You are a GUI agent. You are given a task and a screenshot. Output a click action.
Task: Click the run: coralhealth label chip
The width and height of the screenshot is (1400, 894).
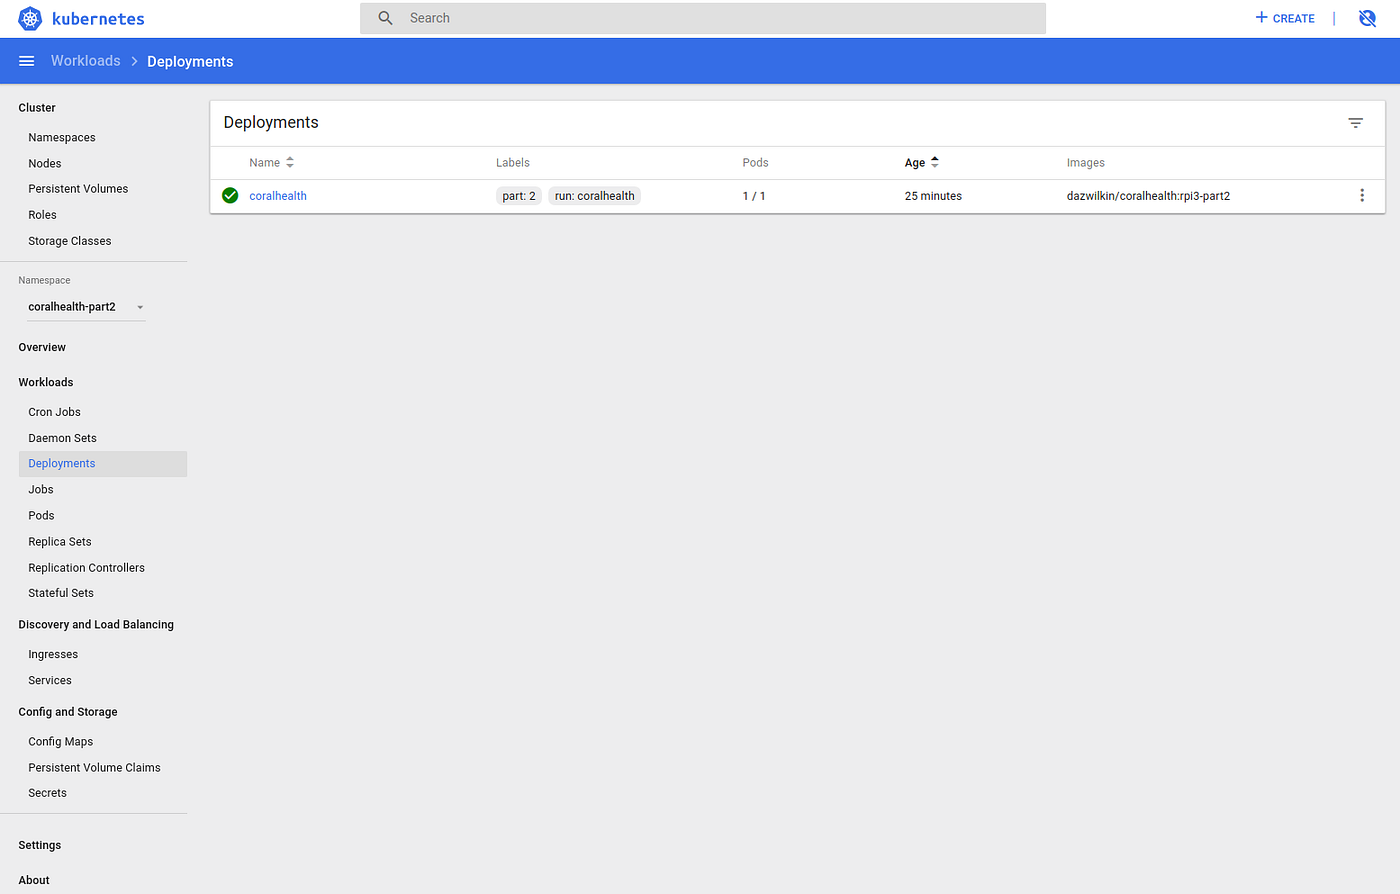point(595,196)
